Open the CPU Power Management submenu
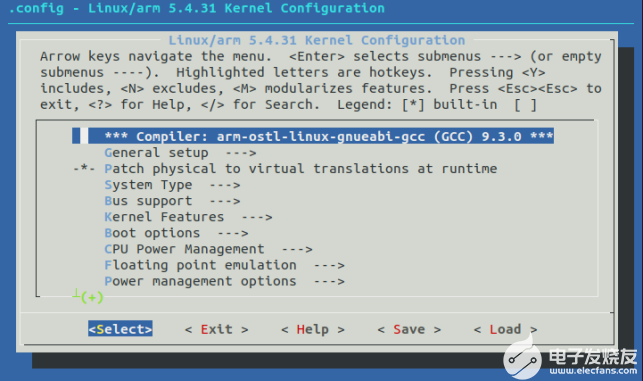Image resolution: width=643 pixels, height=381 pixels. pos(208,249)
